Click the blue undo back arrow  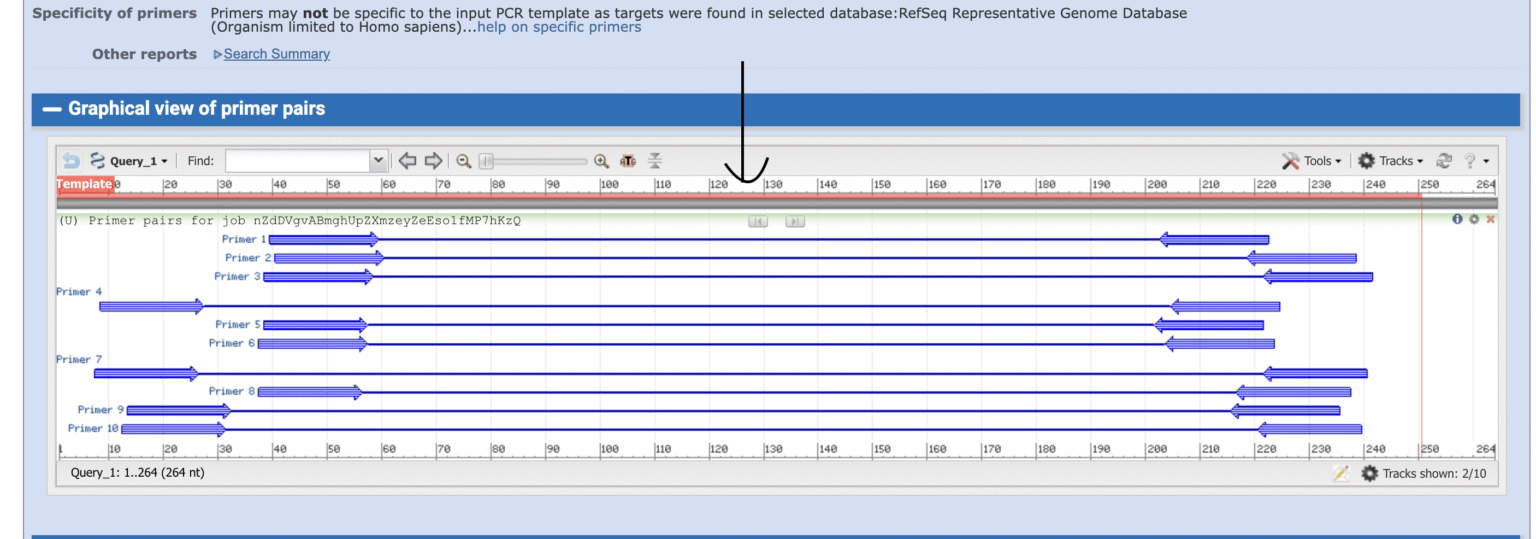click(x=71, y=161)
